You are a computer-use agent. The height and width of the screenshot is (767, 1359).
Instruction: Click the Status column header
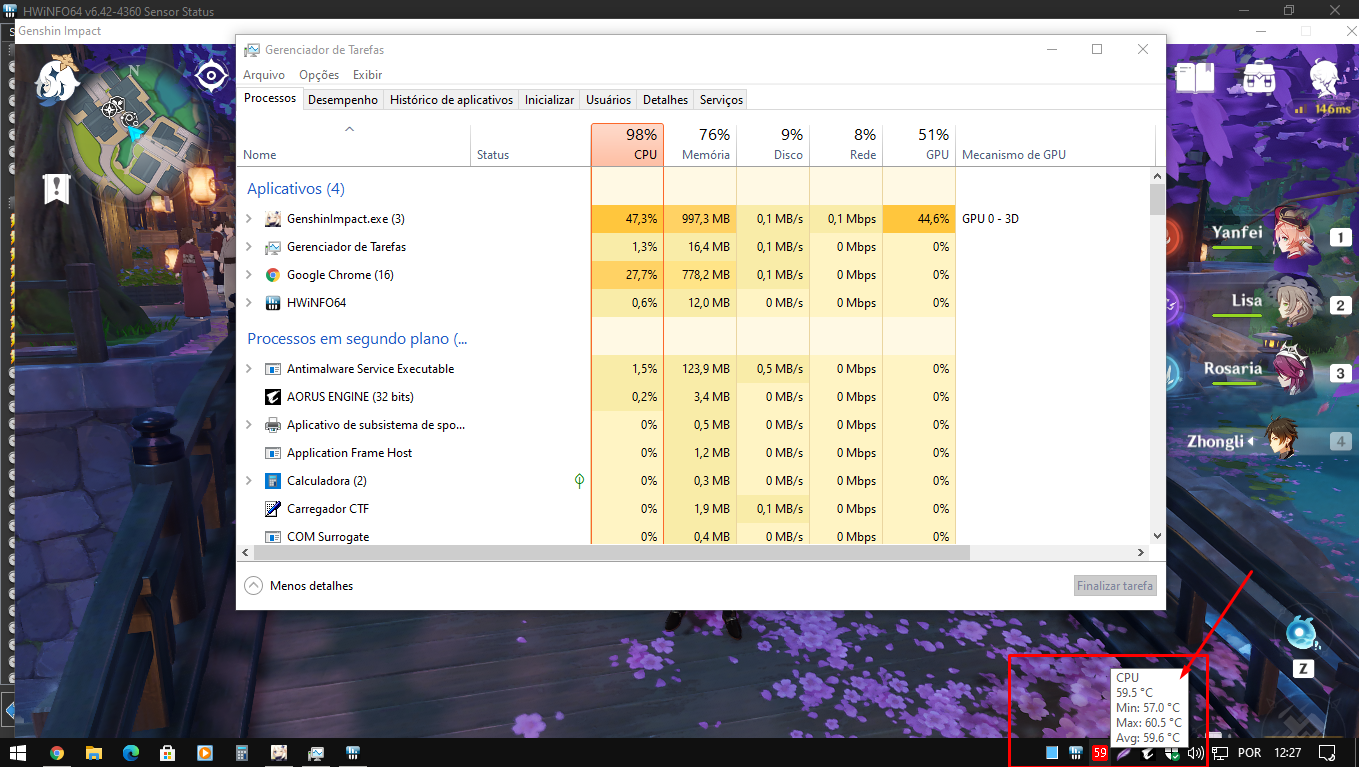click(x=530, y=144)
